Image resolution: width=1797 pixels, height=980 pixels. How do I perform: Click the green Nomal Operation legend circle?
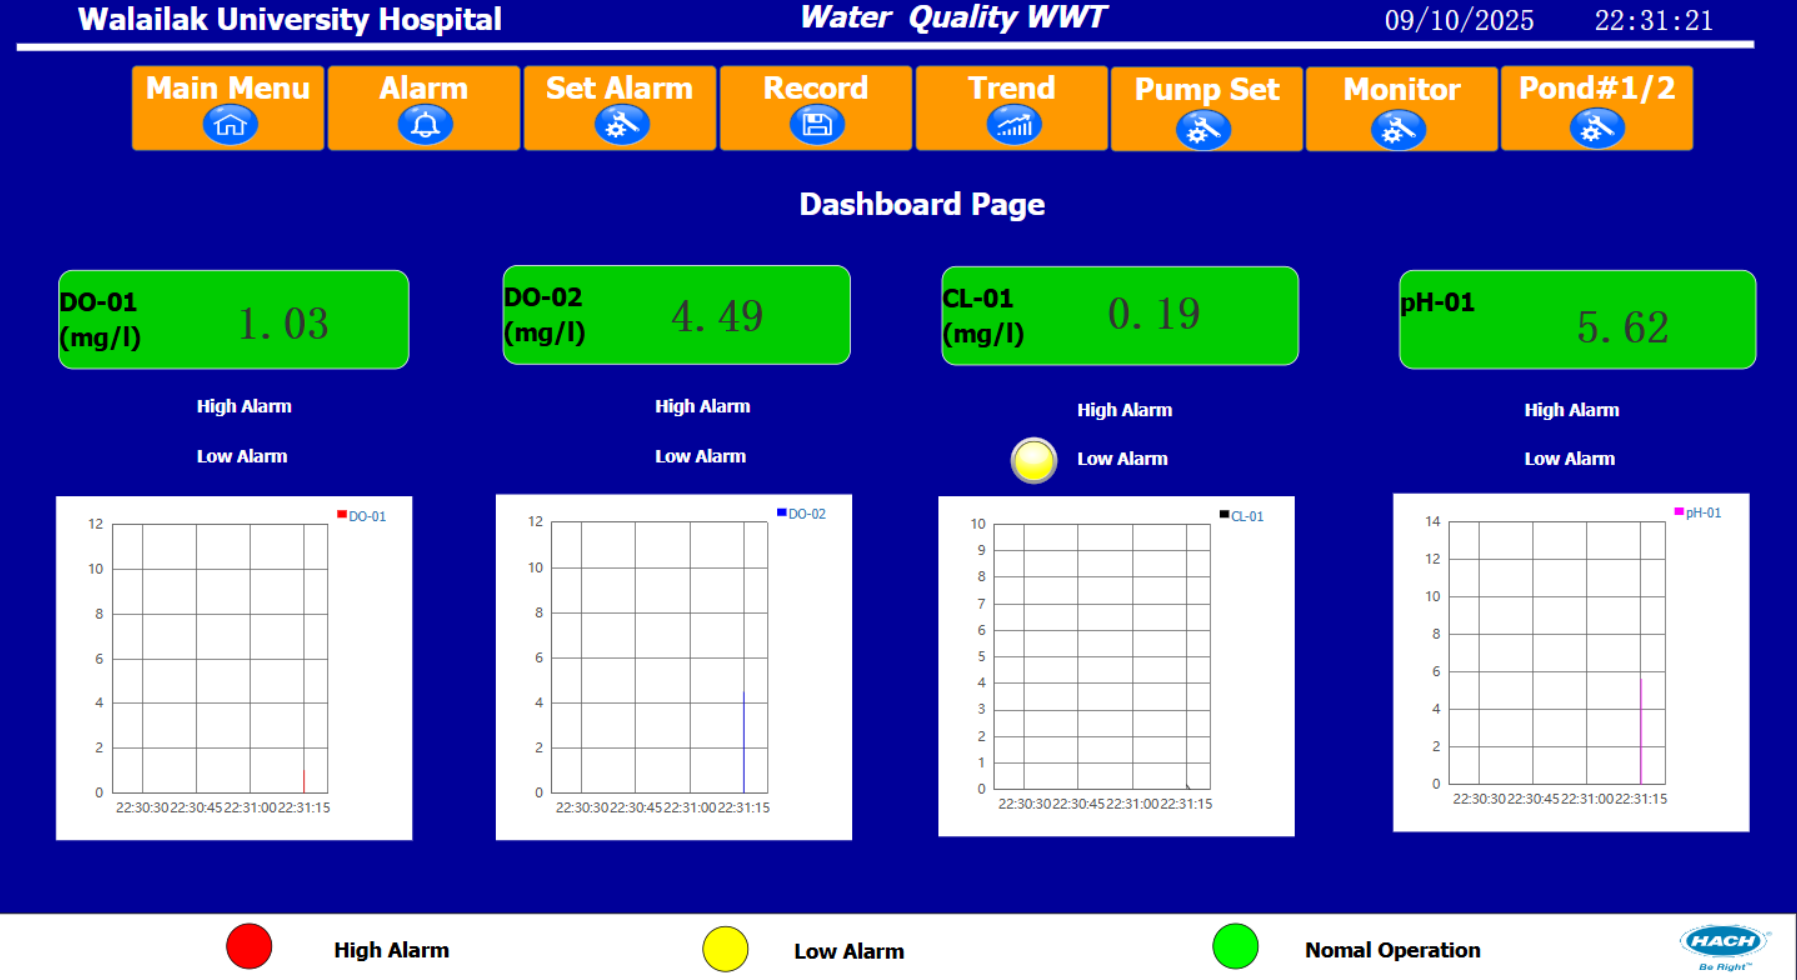pos(1235,947)
